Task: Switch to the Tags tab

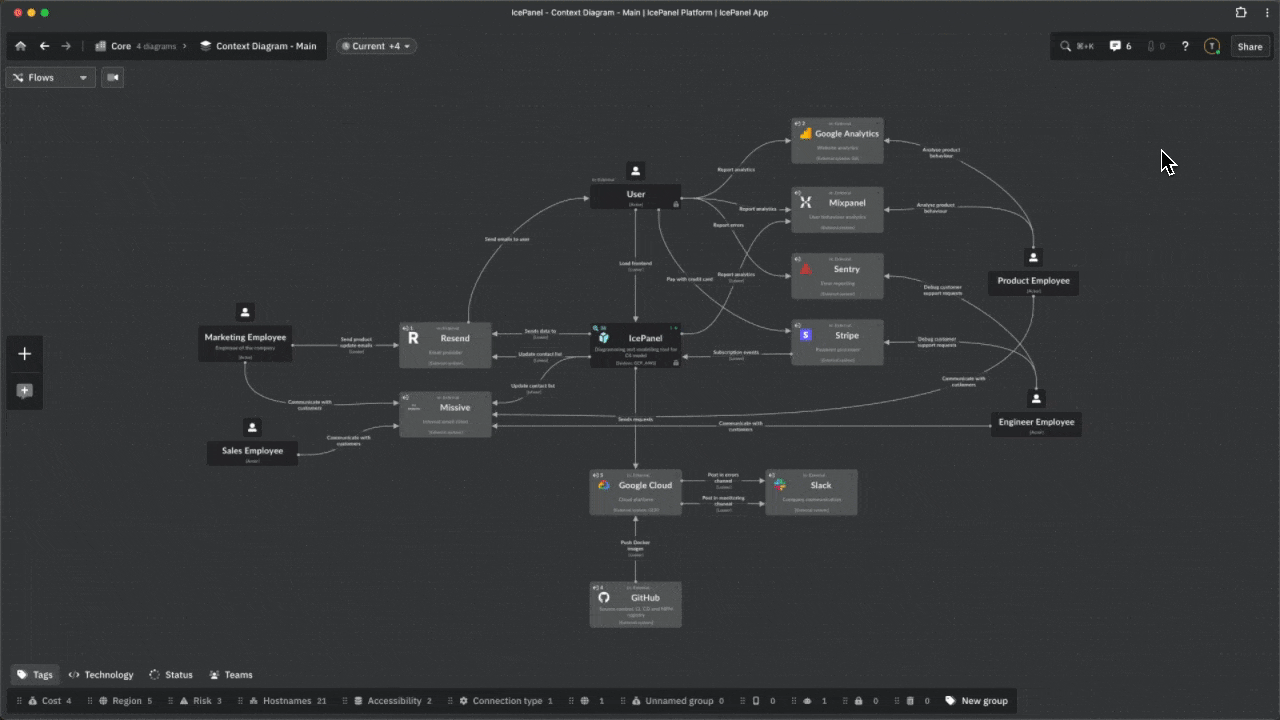Action: tap(35, 675)
